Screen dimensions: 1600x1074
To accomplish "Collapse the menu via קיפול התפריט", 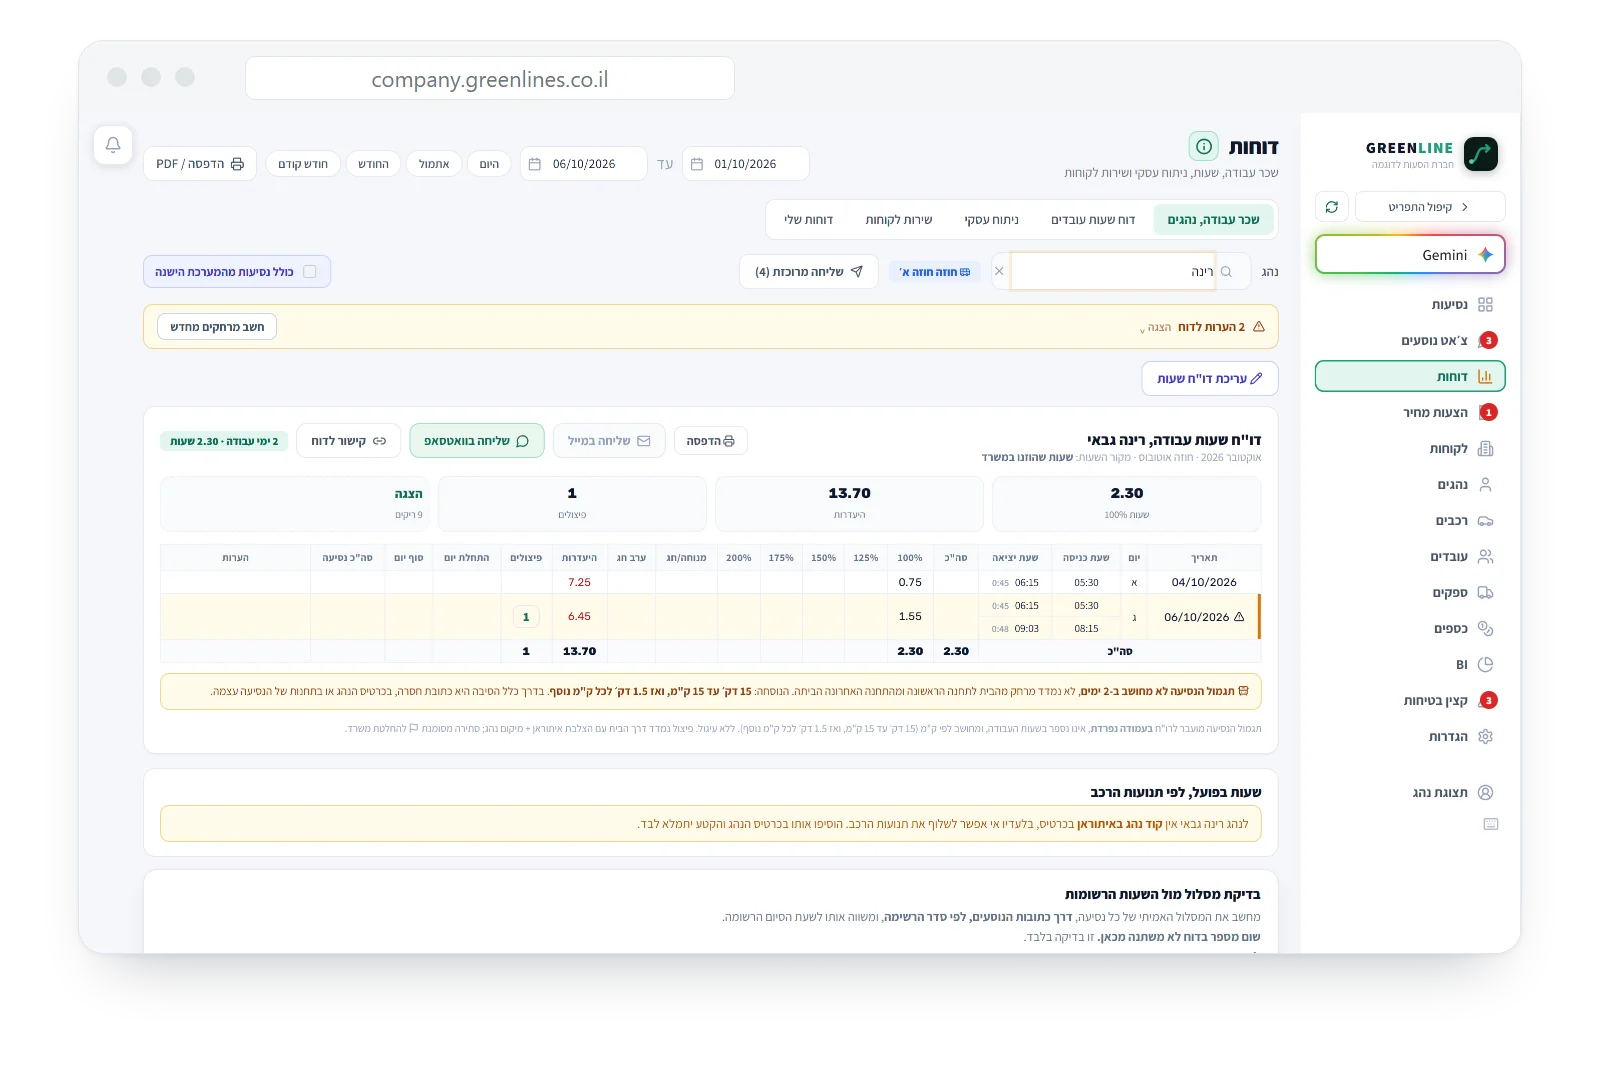I will pyautogui.click(x=1430, y=207).
